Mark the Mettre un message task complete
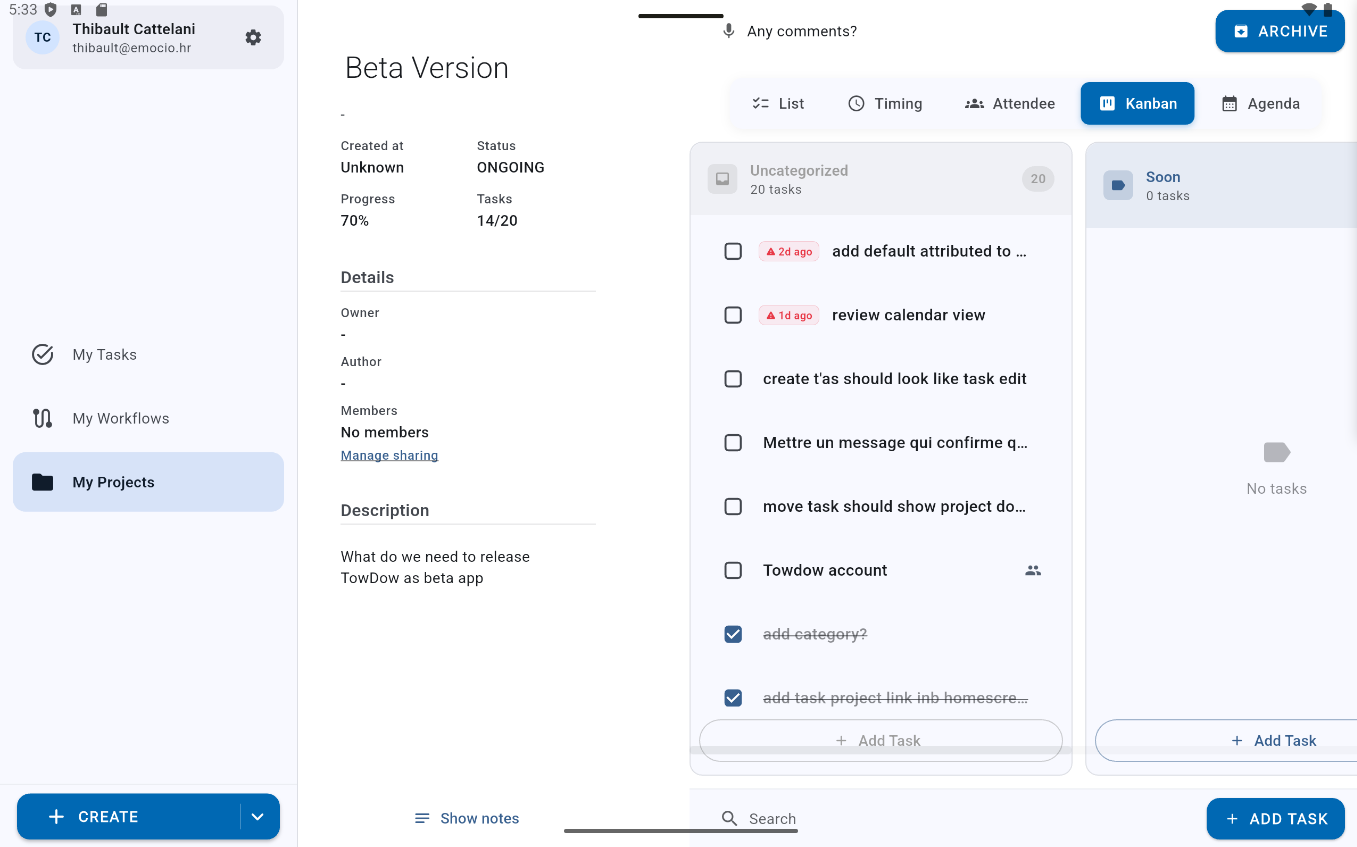This screenshot has width=1357, height=847. (x=733, y=442)
